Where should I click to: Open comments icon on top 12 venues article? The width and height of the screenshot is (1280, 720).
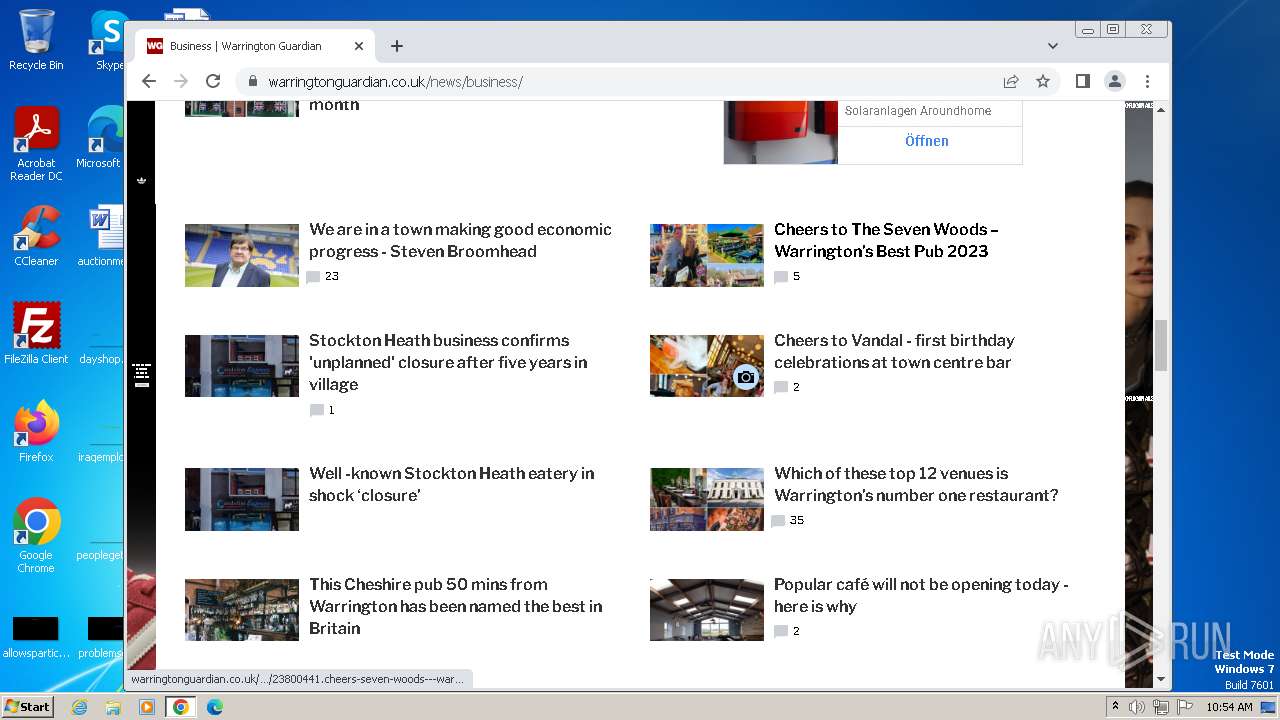click(778, 521)
